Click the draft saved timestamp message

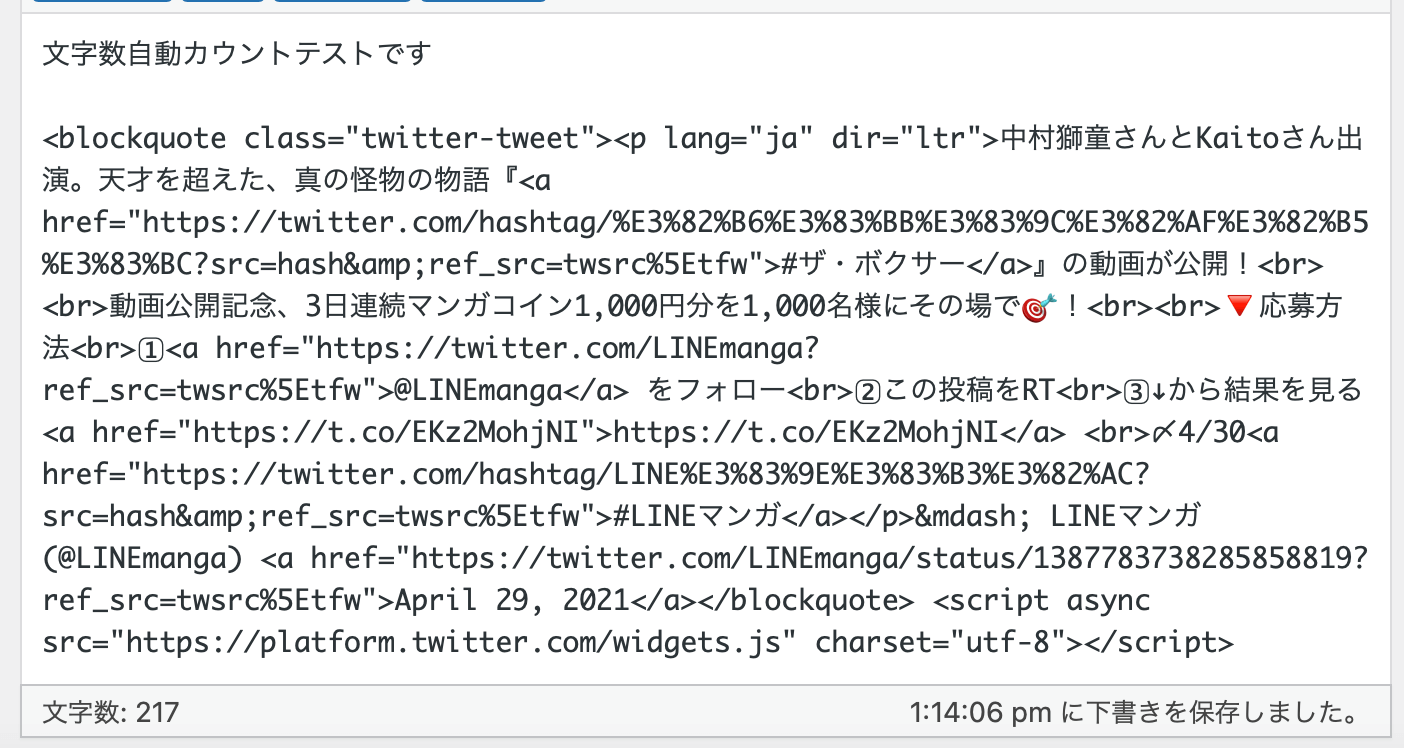click(1132, 713)
